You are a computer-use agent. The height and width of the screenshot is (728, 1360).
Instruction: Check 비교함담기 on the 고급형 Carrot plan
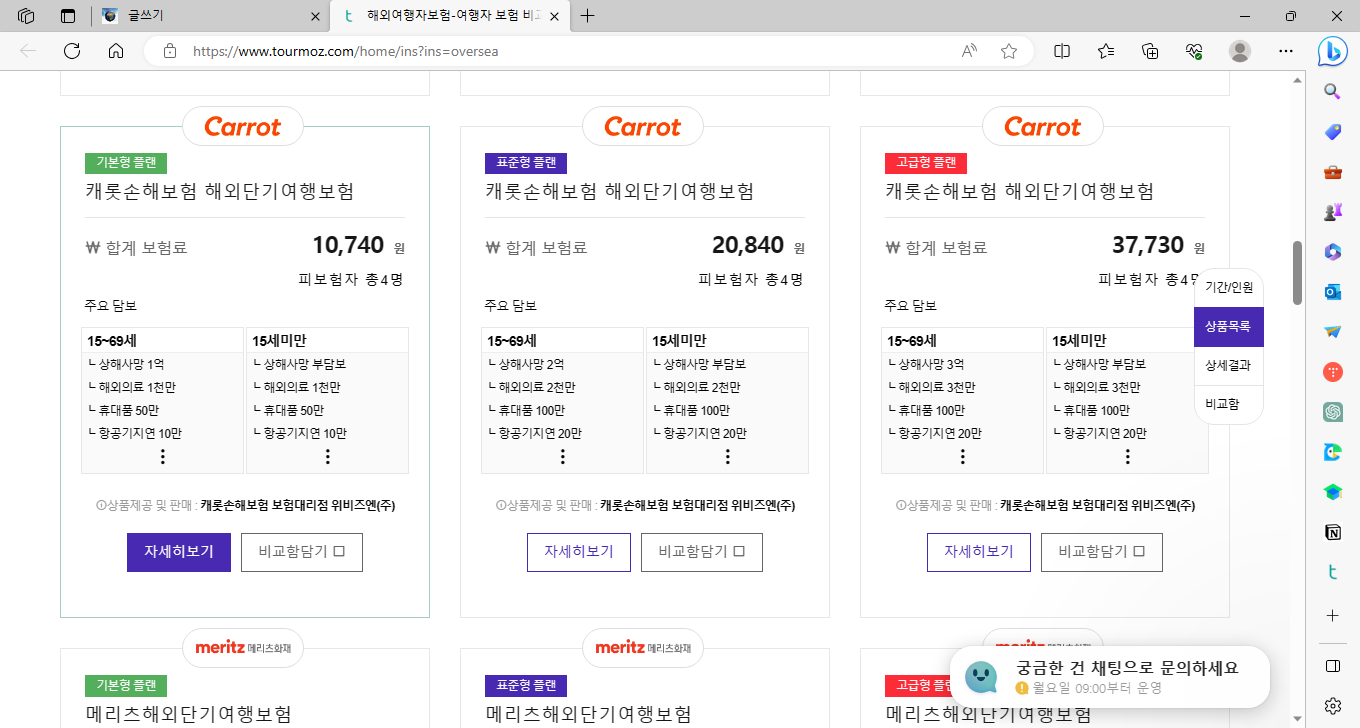pyautogui.click(x=1101, y=552)
